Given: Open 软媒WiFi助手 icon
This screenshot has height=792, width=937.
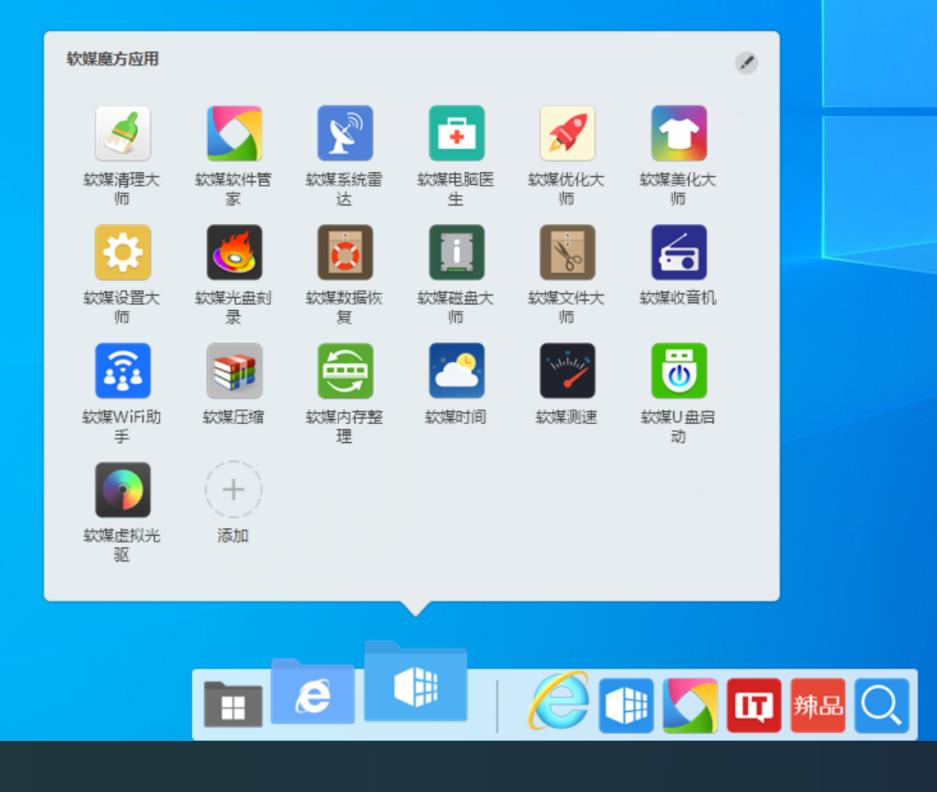Looking at the screenshot, I should pyautogui.click(x=123, y=371).
